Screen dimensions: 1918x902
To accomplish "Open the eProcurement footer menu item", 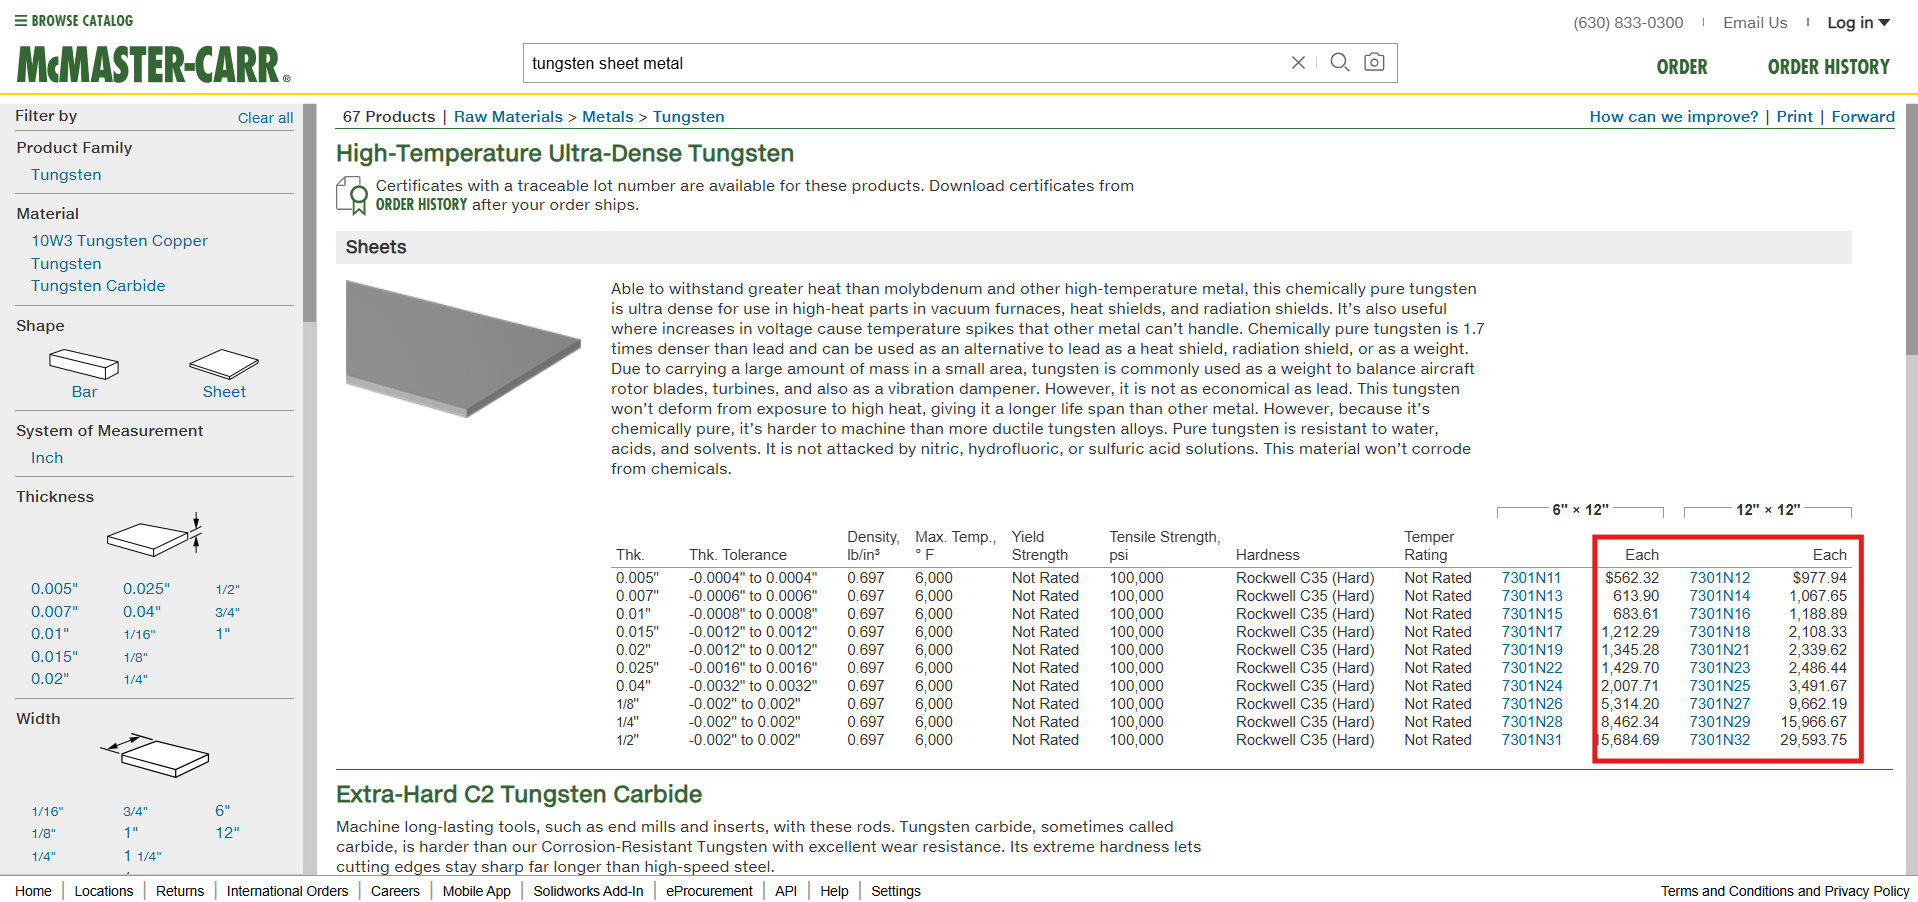I will point(709,891).
